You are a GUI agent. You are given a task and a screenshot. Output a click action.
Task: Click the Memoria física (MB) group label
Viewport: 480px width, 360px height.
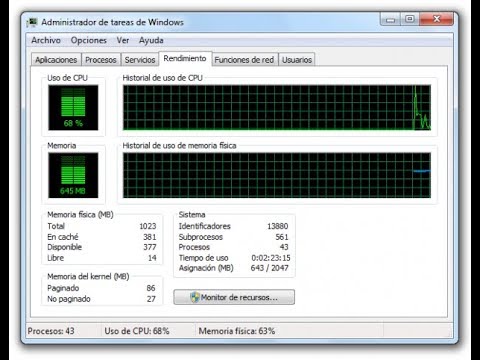(80, 215)
